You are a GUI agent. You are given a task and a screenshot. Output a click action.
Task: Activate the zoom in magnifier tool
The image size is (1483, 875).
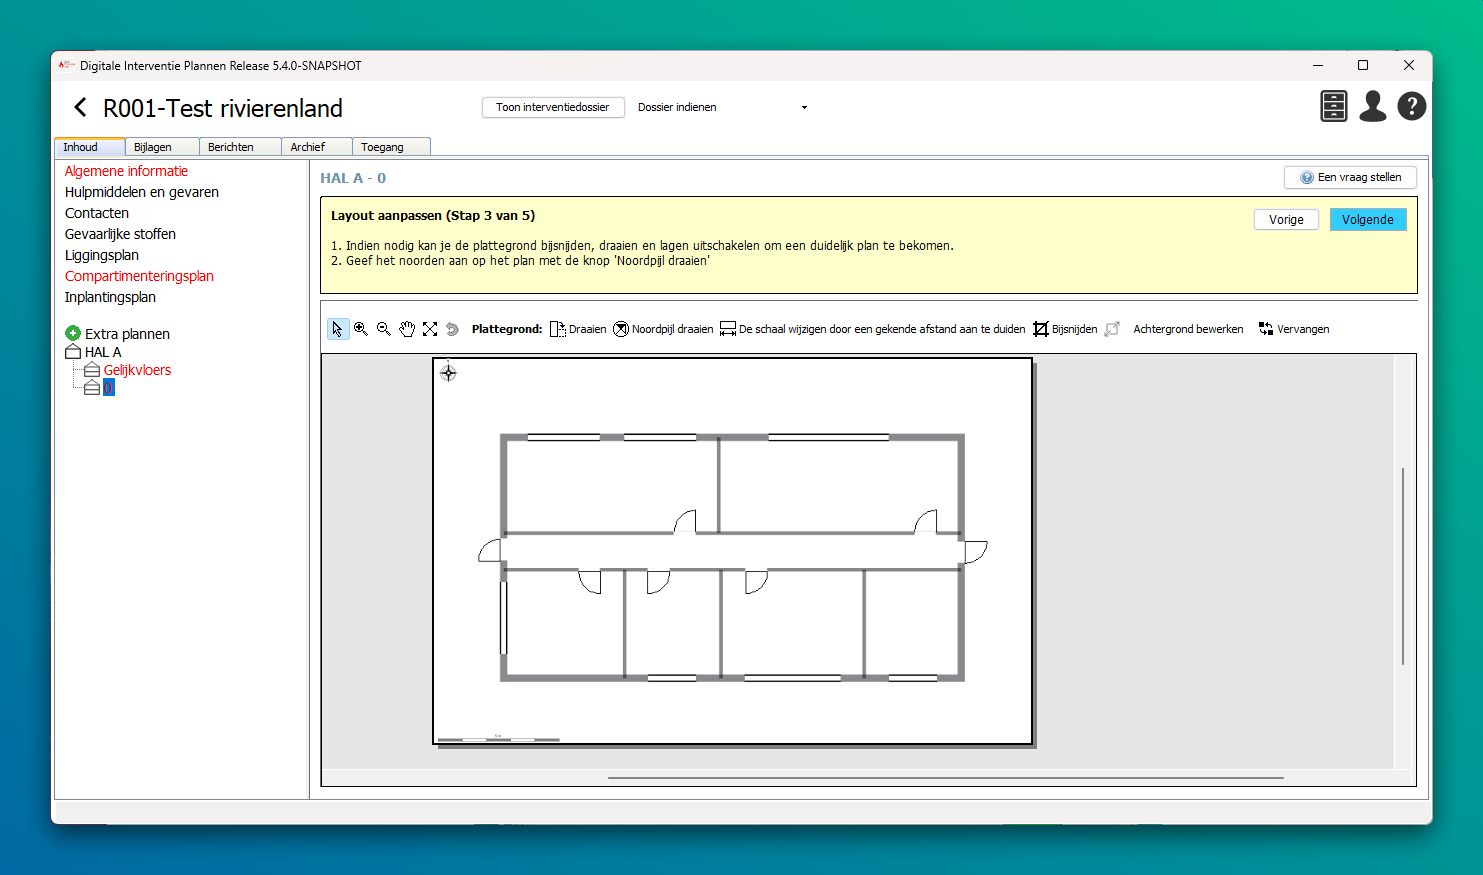point(361,329)
